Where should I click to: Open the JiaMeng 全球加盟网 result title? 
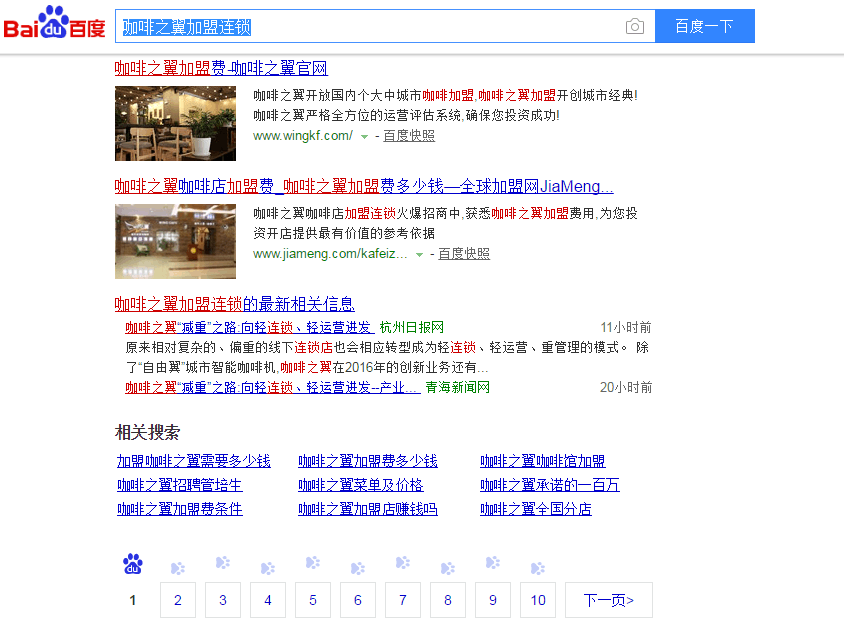pyautogui.click(x=364, y=186)
